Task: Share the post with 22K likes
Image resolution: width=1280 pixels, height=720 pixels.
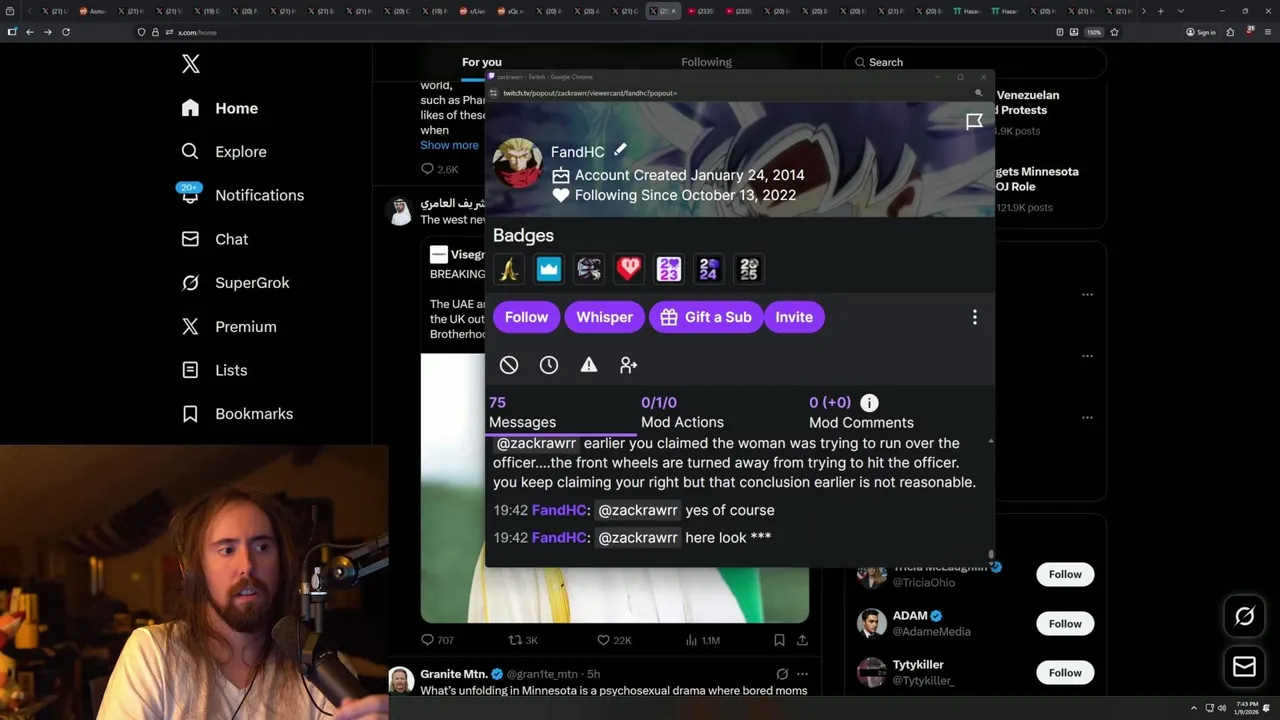Action: [802, 640]
